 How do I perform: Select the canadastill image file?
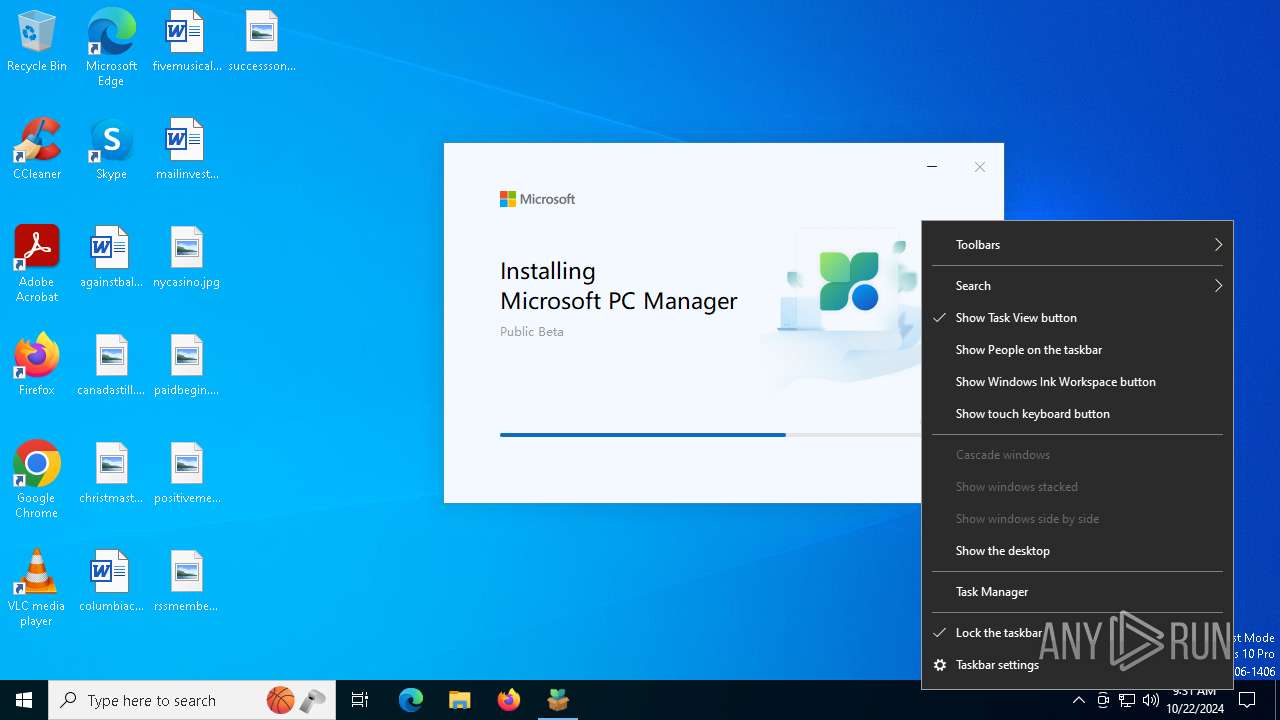pyautogui.click(x=111, y=366)
